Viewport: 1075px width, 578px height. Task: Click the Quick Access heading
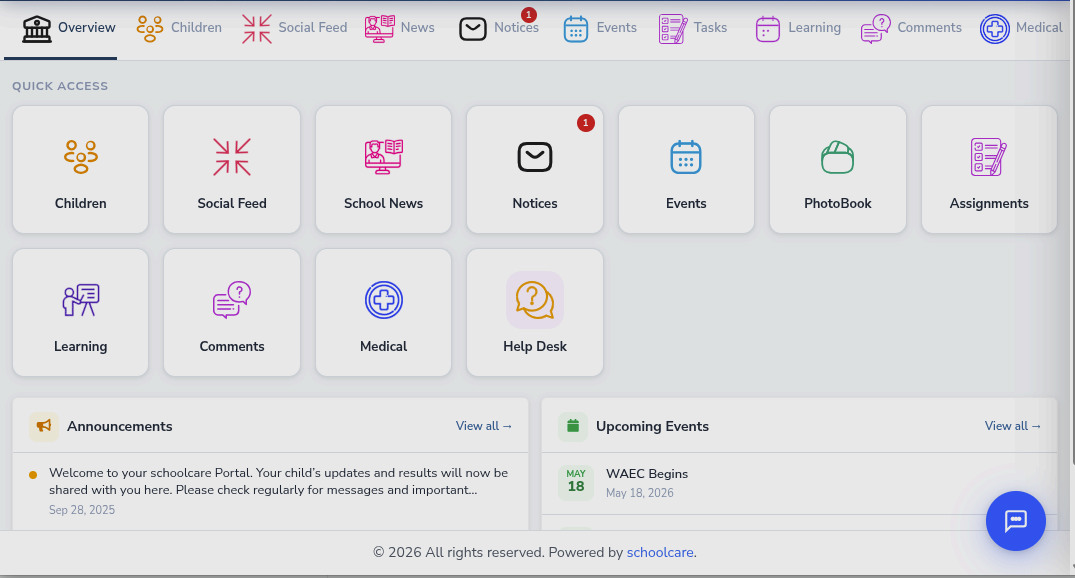point(60,86)
